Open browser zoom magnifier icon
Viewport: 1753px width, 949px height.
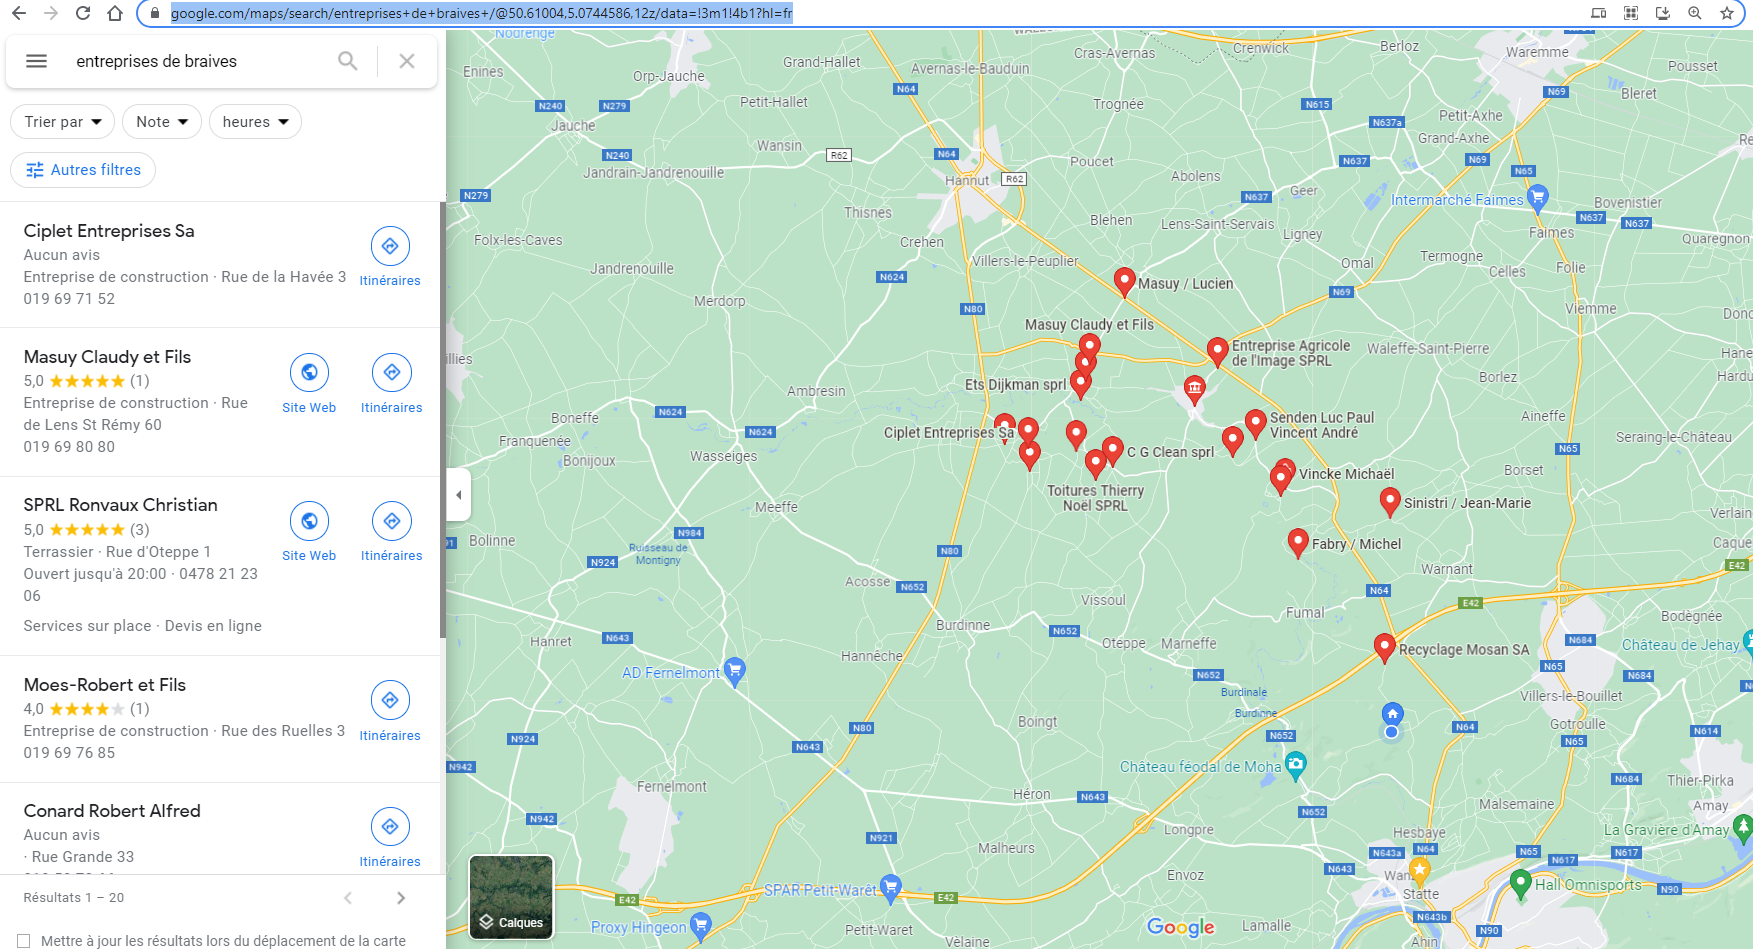click(x=1695, y=13)
